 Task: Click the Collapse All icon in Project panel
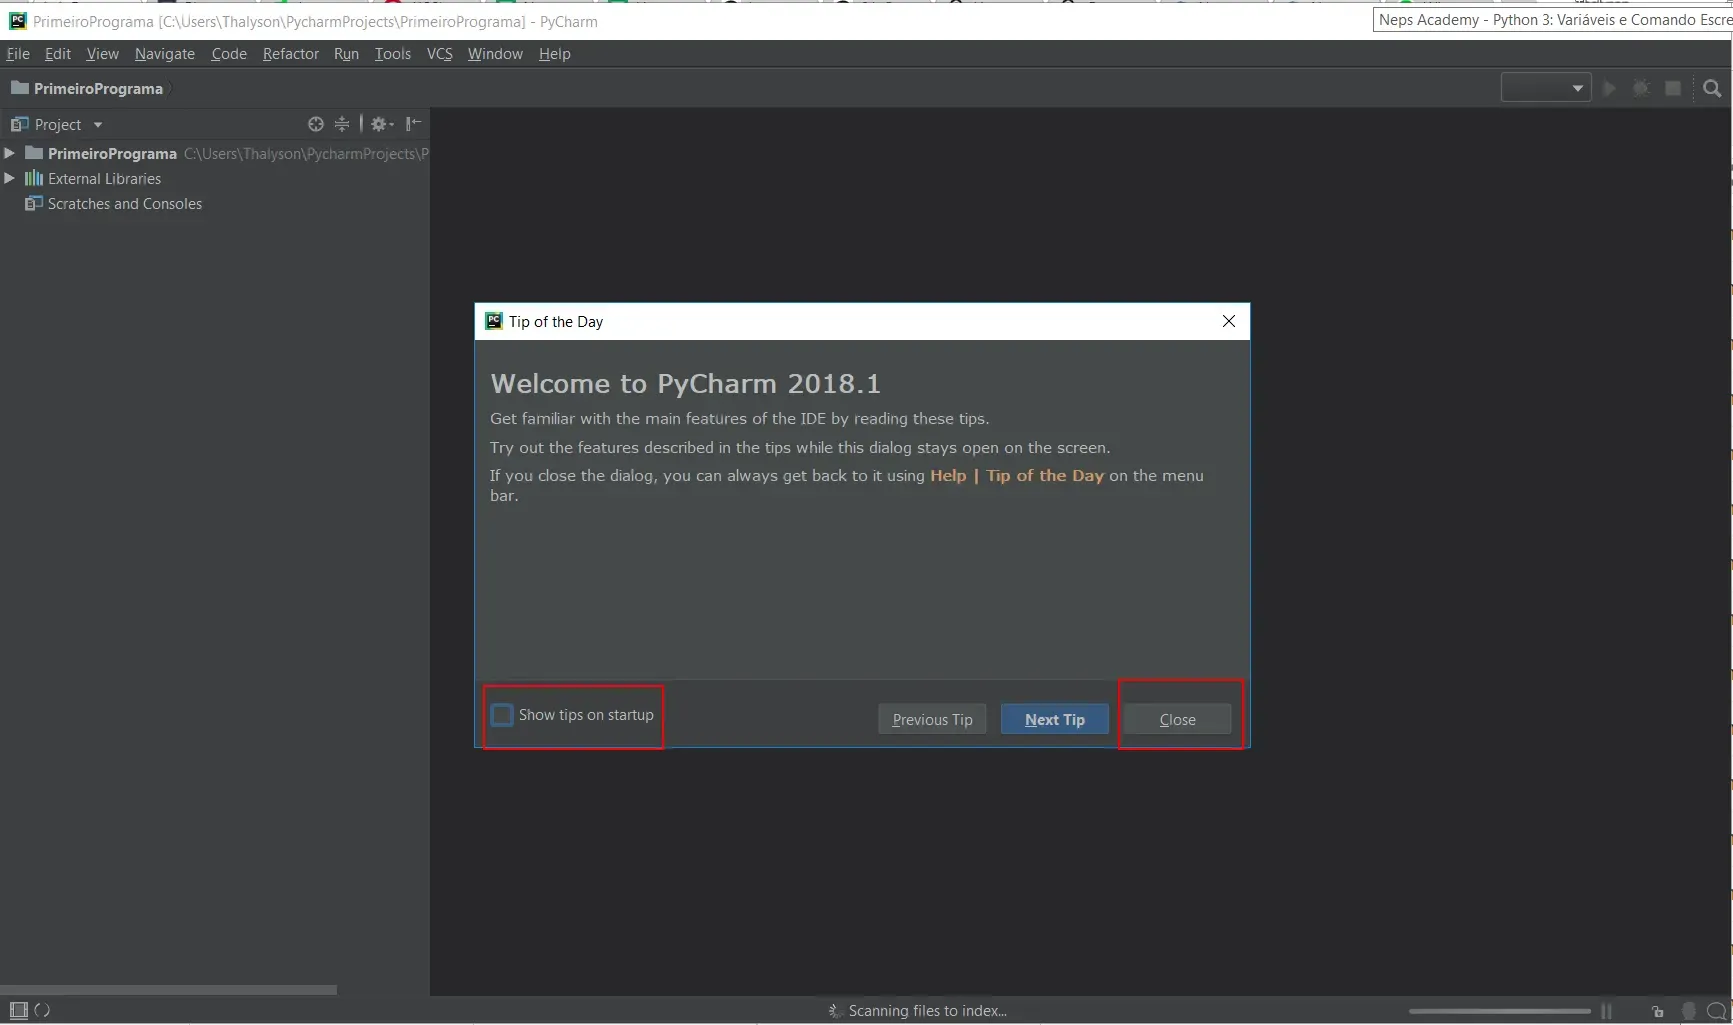(x=342, y=124)
